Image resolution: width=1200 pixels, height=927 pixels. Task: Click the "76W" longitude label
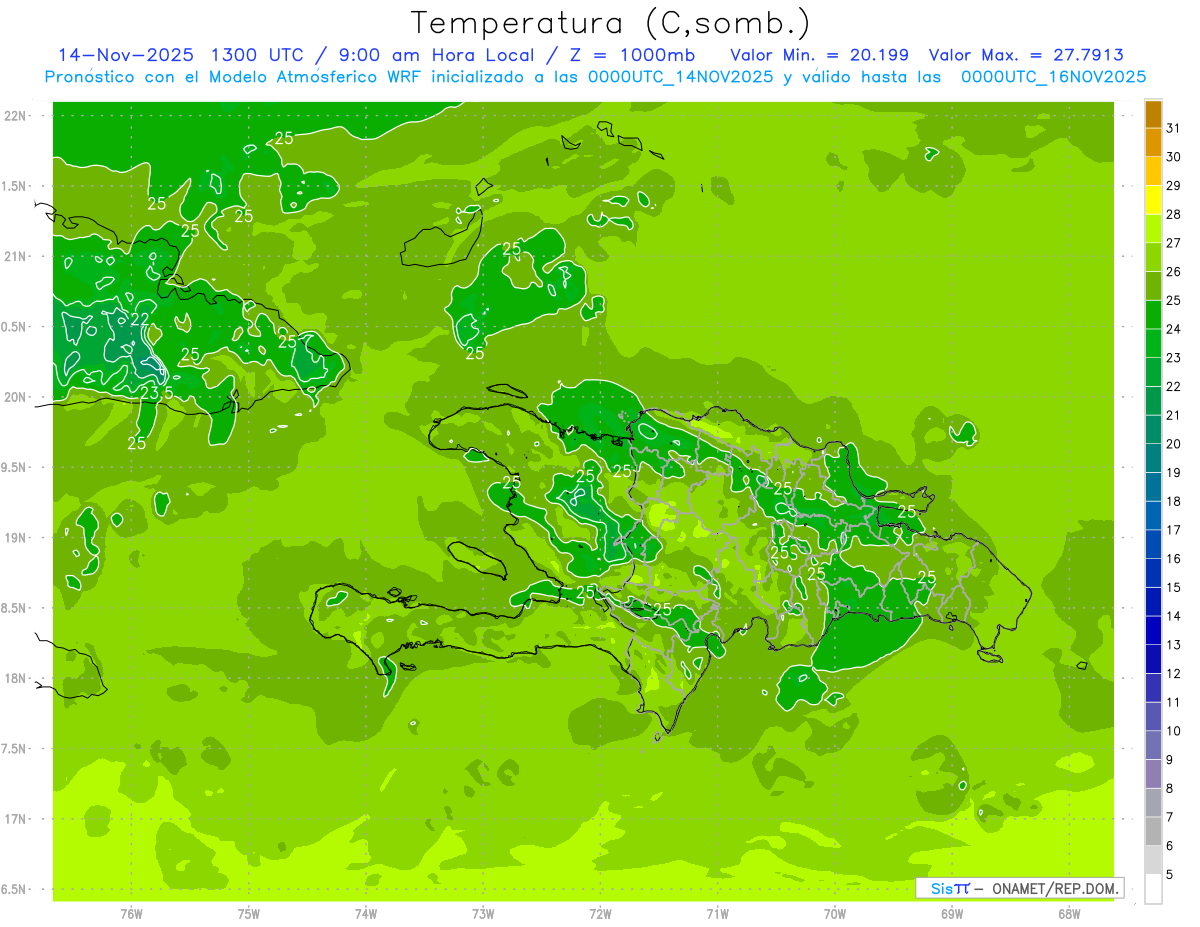click(131, 913)
